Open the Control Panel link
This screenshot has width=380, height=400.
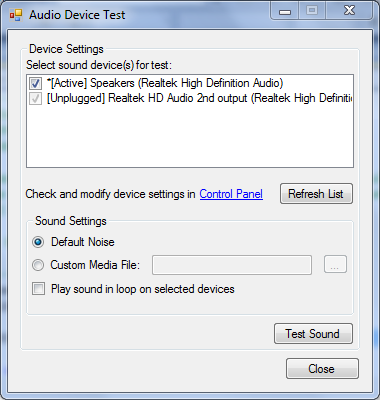(231, 194)
